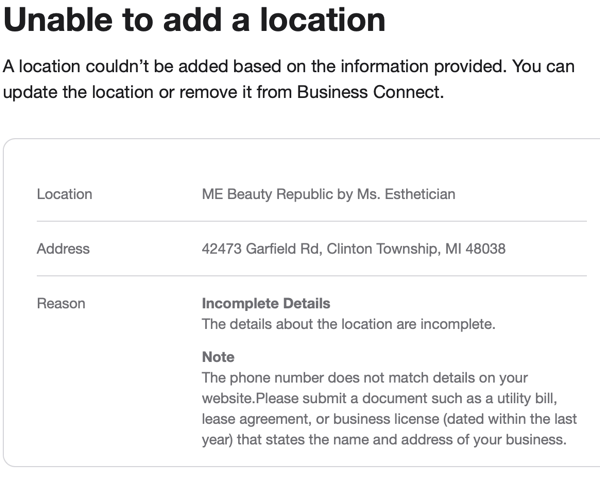Click the 'Unable to add a location' heading

(194, 20)
